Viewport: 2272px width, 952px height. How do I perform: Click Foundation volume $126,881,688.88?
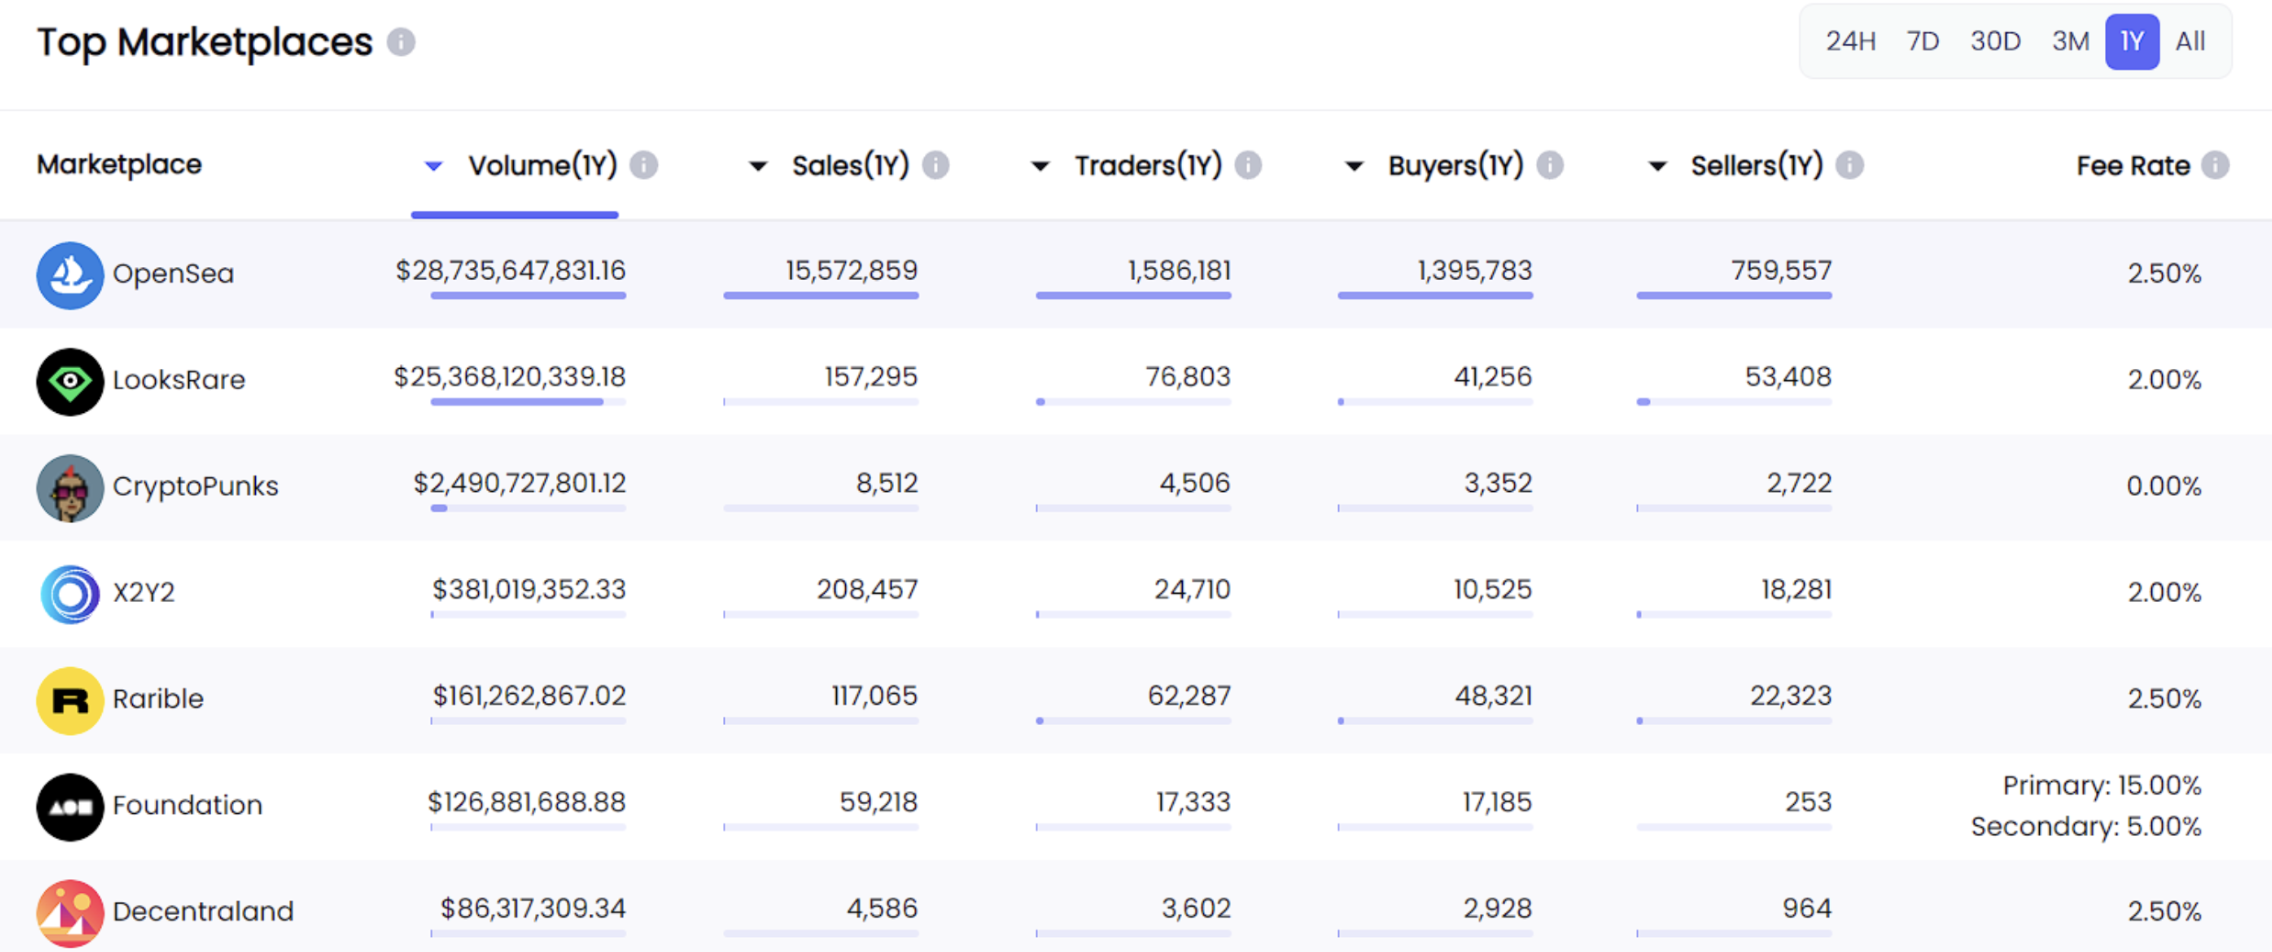point(526,802)
